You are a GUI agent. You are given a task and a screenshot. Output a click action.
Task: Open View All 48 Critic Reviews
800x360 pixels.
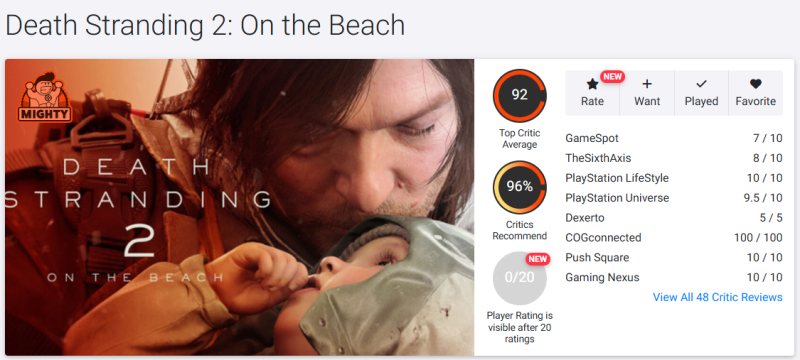click(717, 297)
